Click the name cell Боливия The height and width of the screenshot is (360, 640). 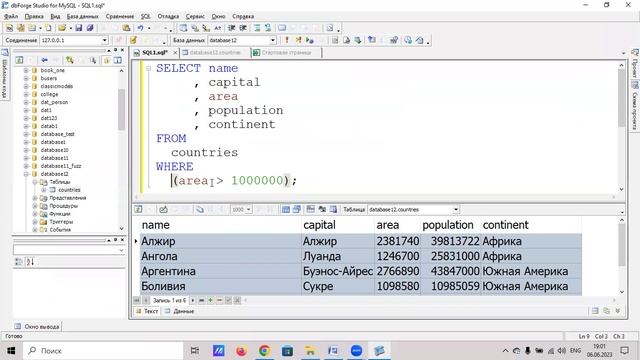220,287
